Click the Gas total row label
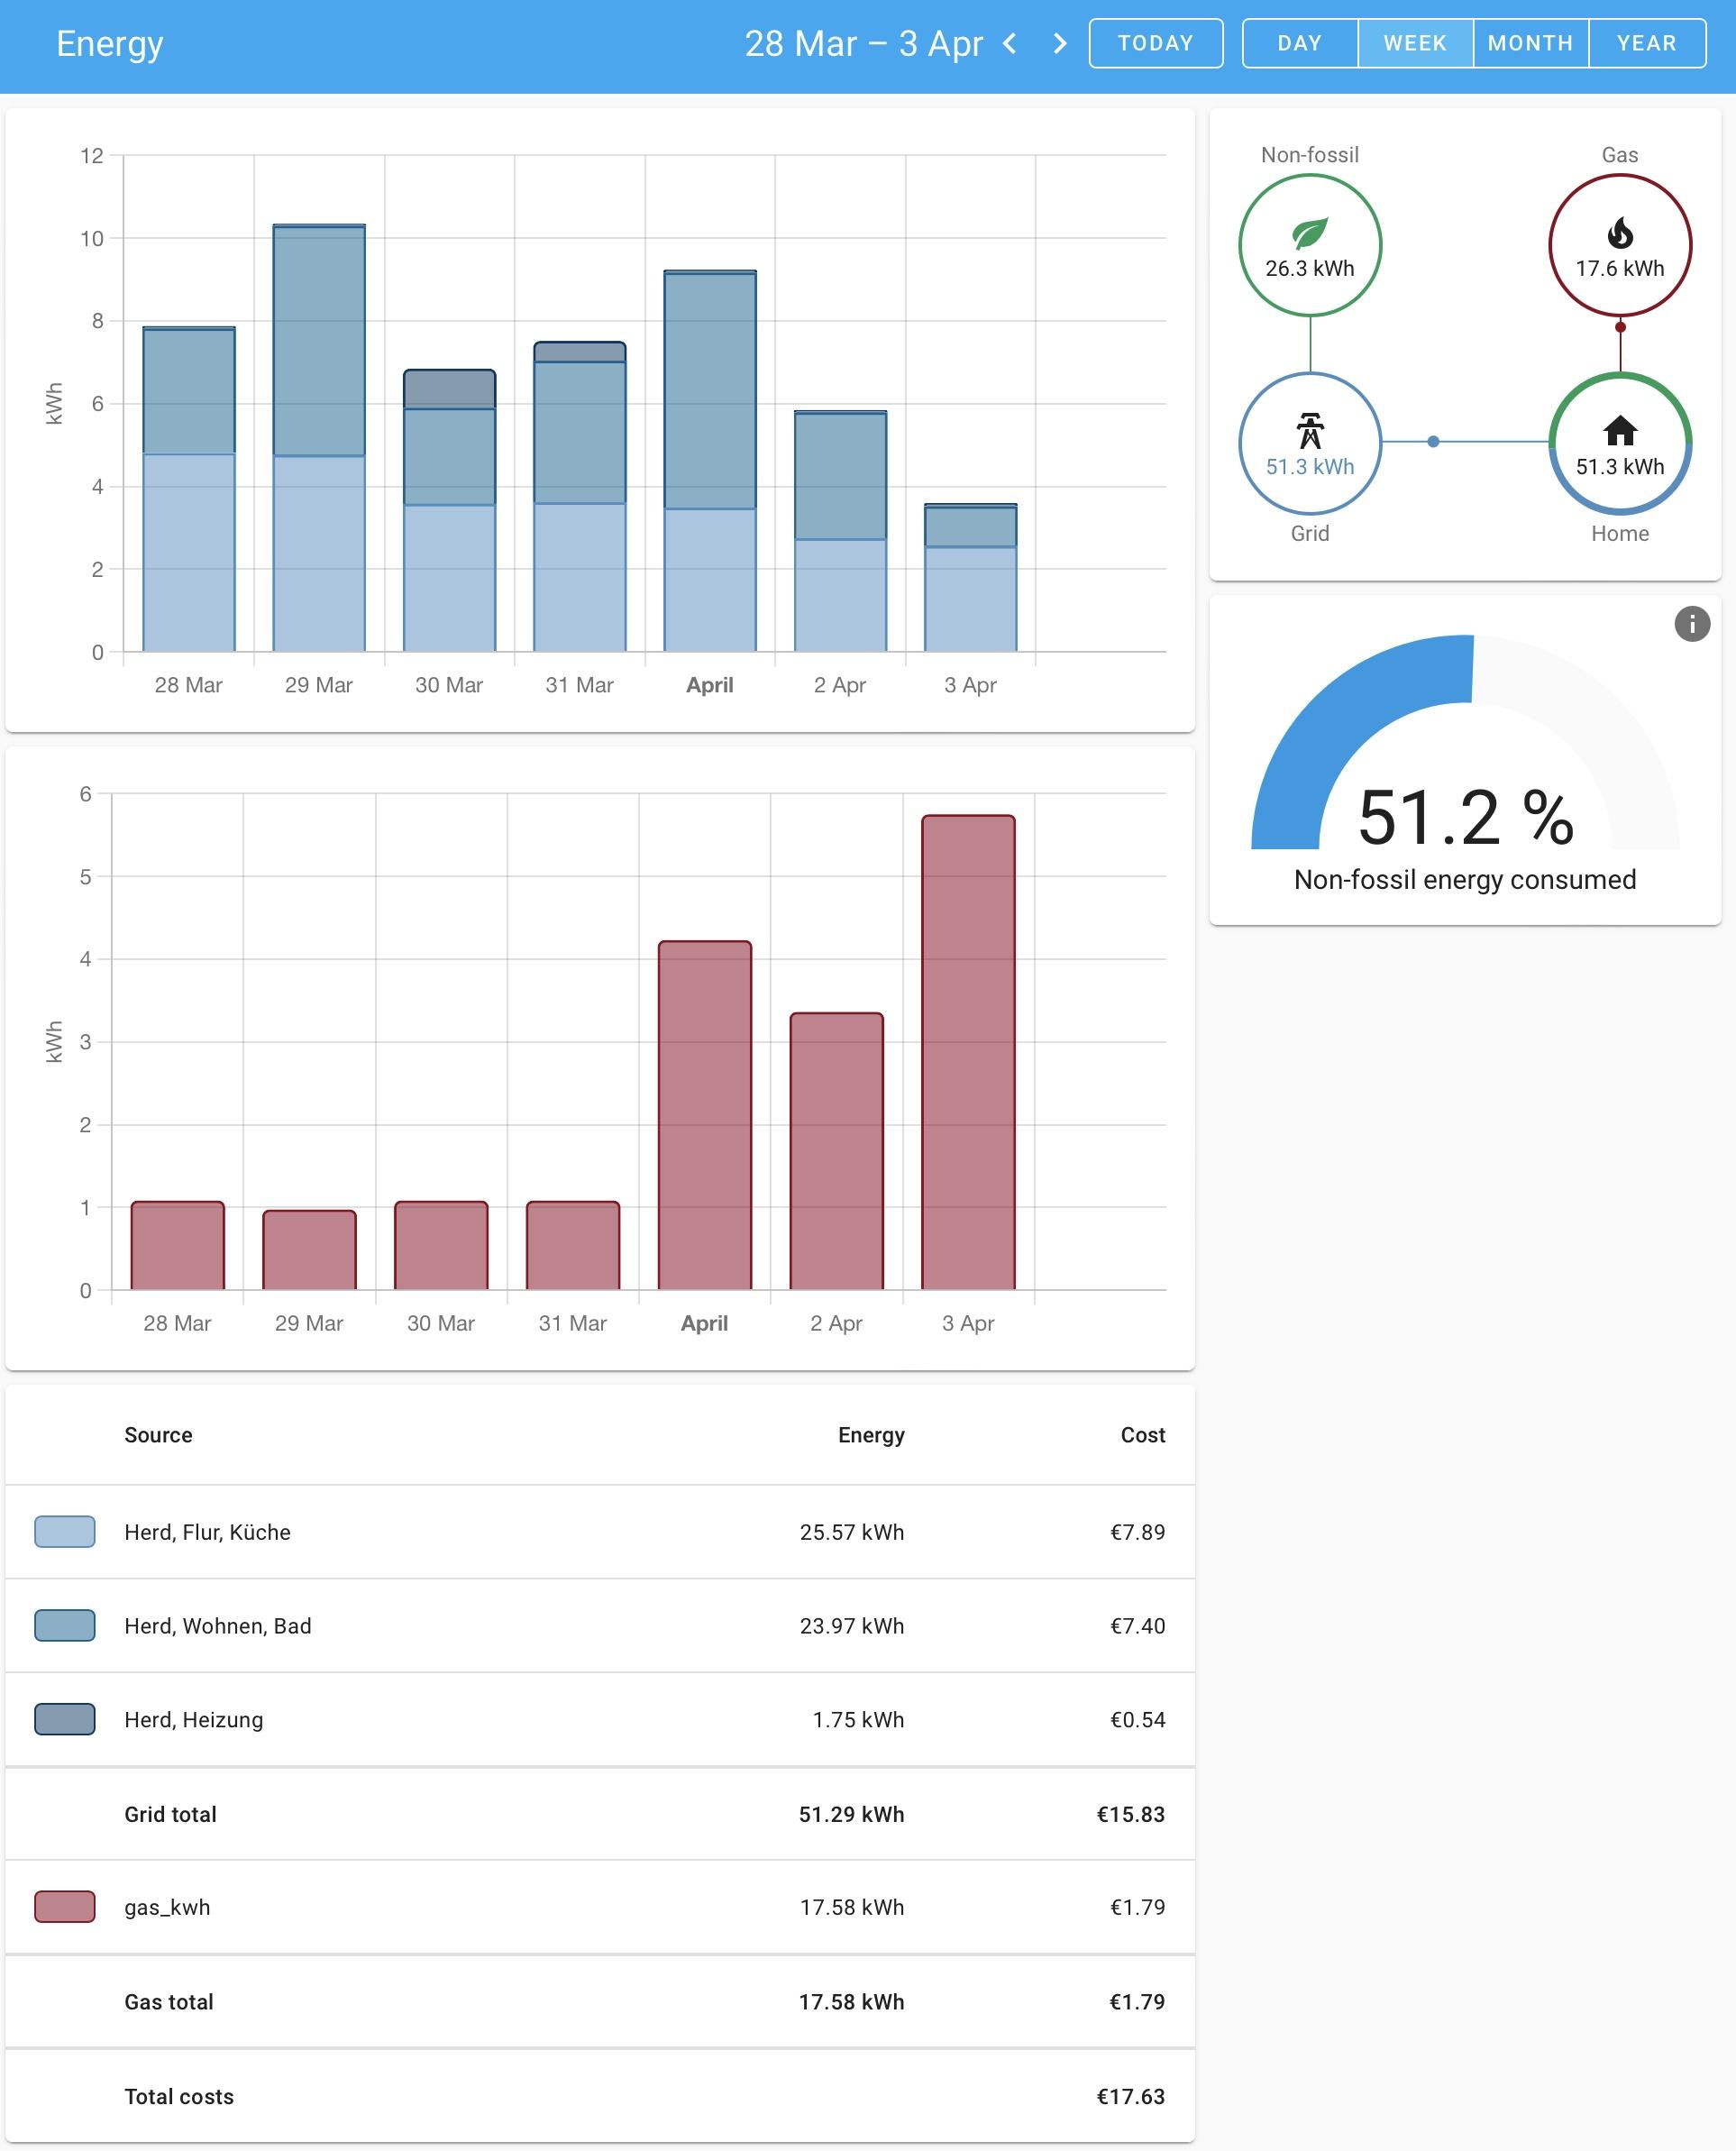The height and width of the screenshot is (2151, 1736). pyautogui.click(x=169, y=2002)
